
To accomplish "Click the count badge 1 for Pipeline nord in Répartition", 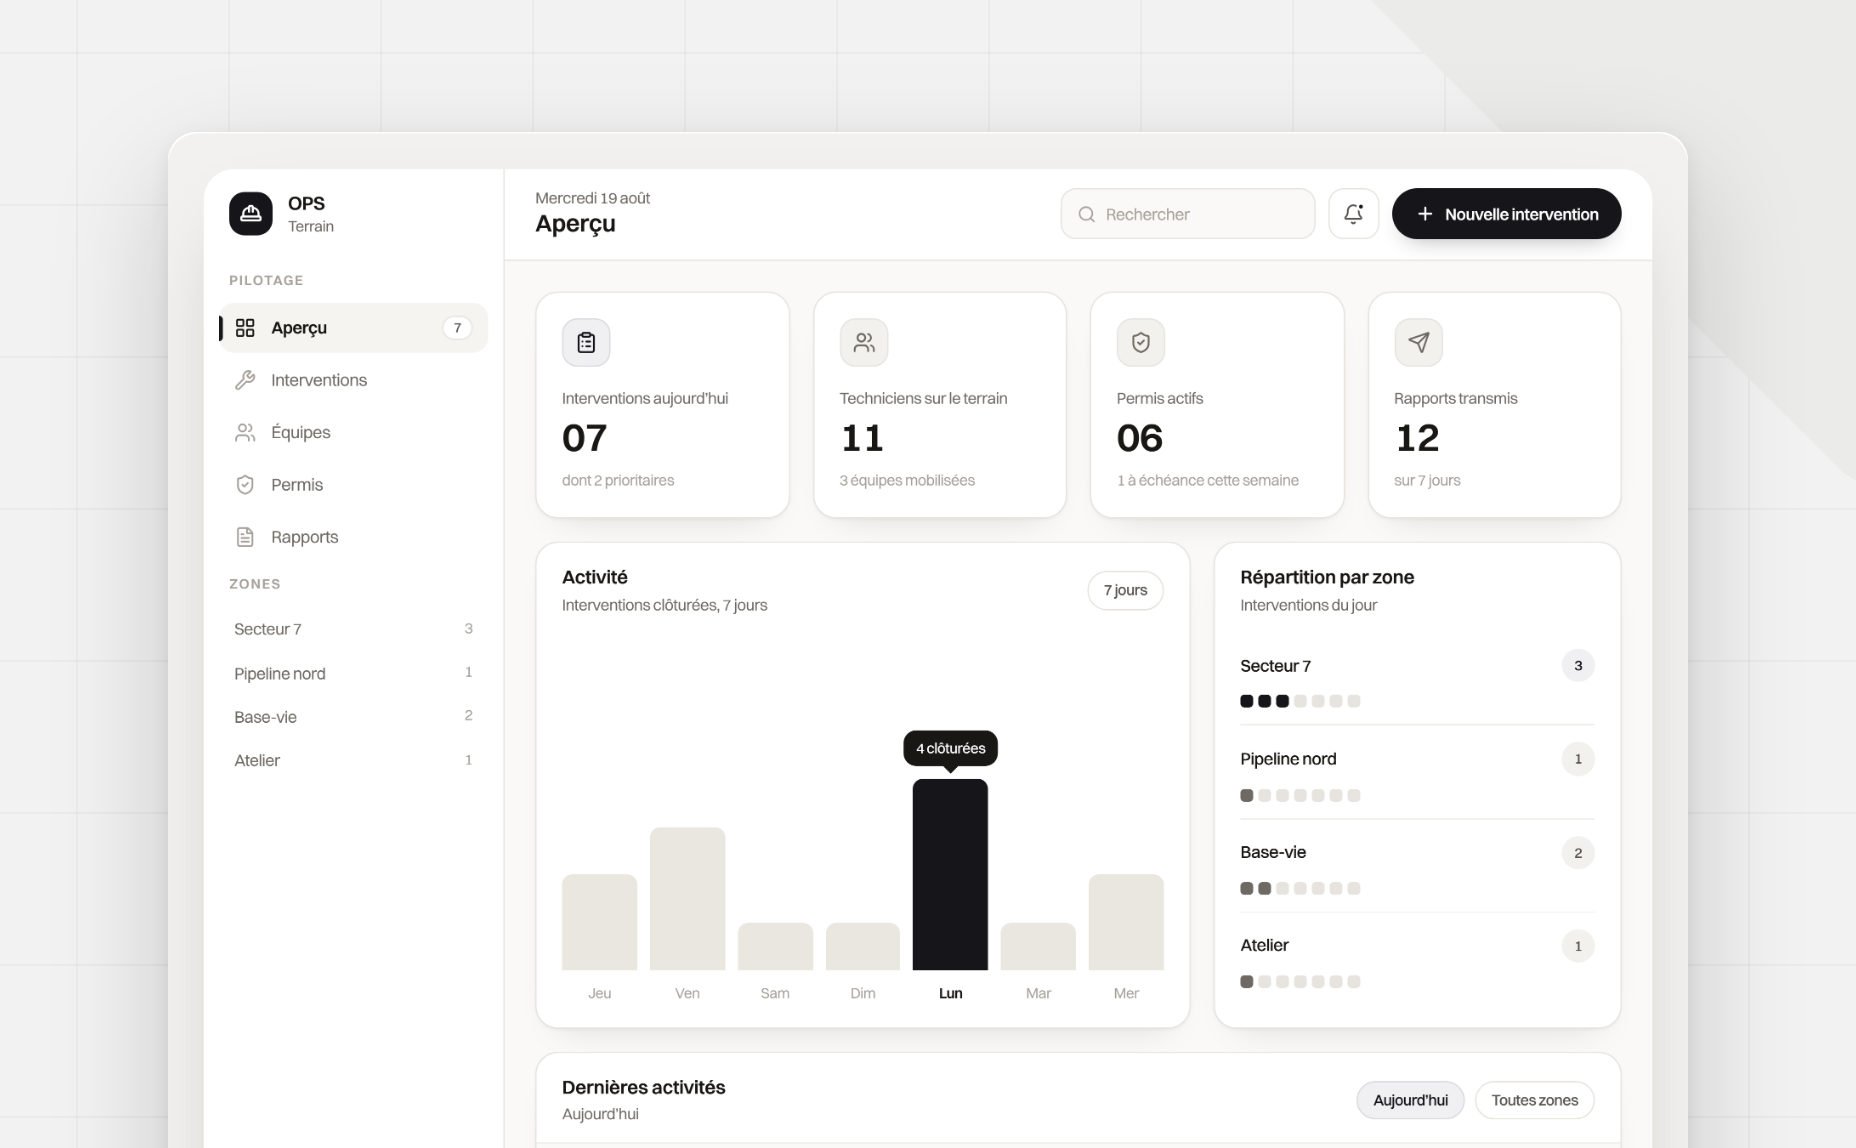I will 1578,759.
